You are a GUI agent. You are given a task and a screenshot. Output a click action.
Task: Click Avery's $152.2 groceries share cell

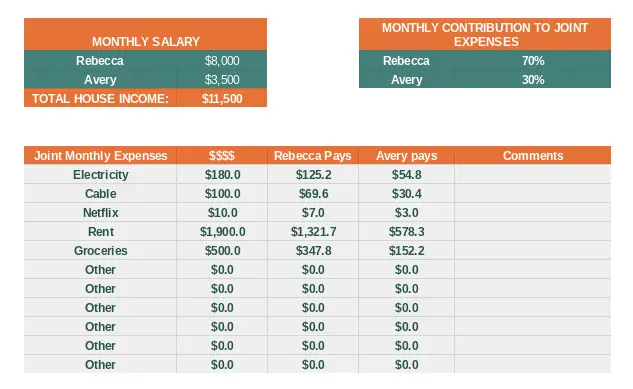406,250
